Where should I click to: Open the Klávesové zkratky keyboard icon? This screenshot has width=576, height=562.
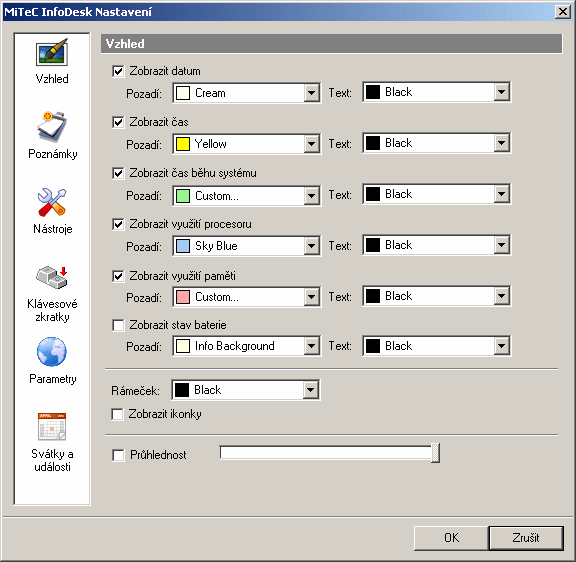click(52, 277)
